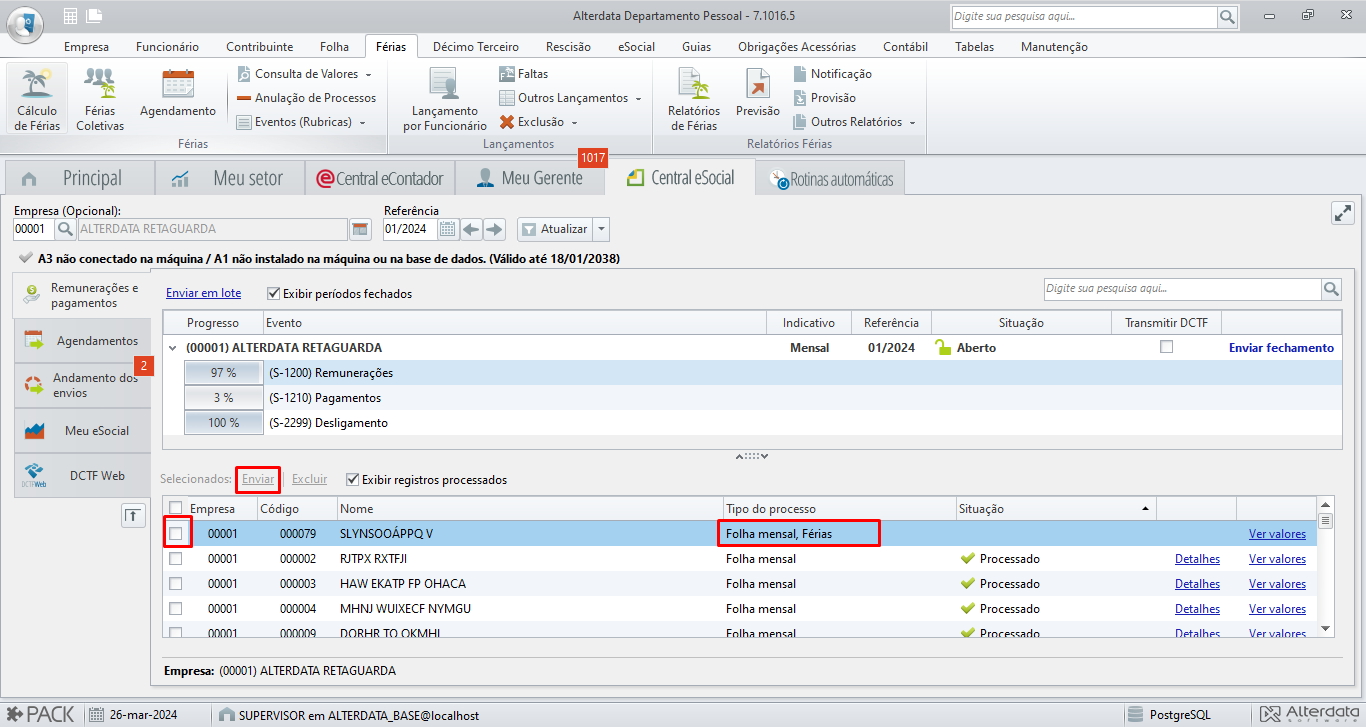Go to next reference month arrow
The image size is (1366, 727).
(x=494, y=229)
